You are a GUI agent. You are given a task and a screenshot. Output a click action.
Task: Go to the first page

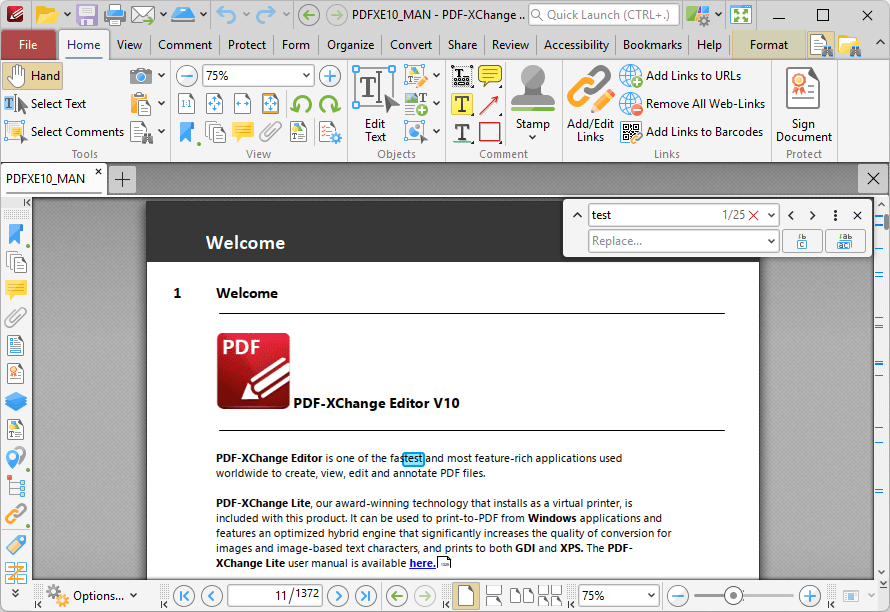click(184, 596)
